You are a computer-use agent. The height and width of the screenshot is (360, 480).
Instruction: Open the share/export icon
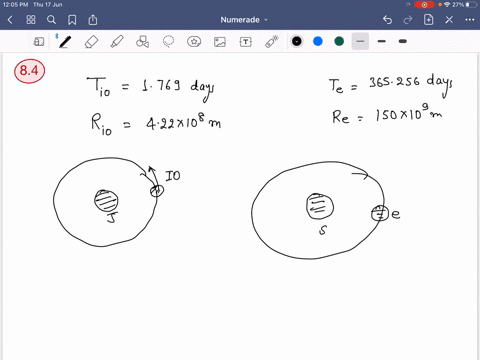(x=93, y=20)
